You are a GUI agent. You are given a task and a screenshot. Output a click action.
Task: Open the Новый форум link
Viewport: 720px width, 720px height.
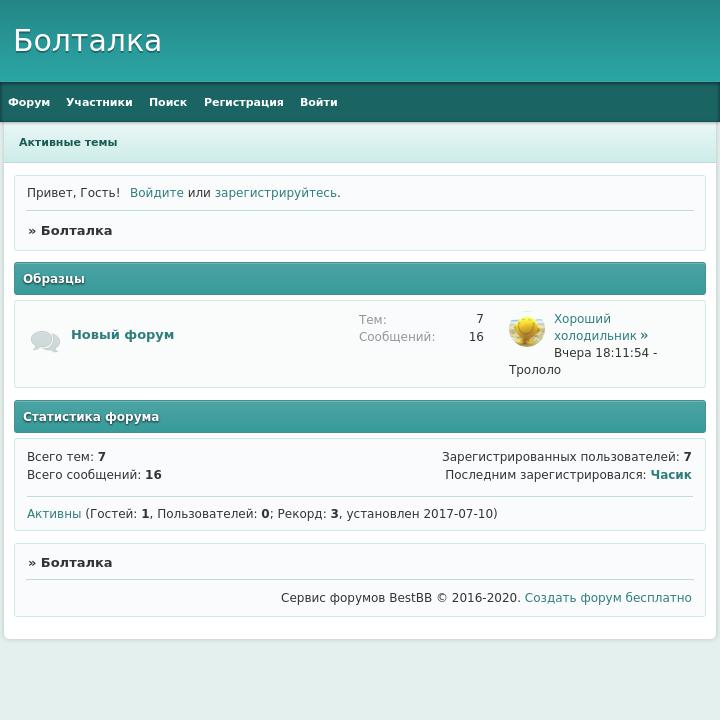click(123, 335)
